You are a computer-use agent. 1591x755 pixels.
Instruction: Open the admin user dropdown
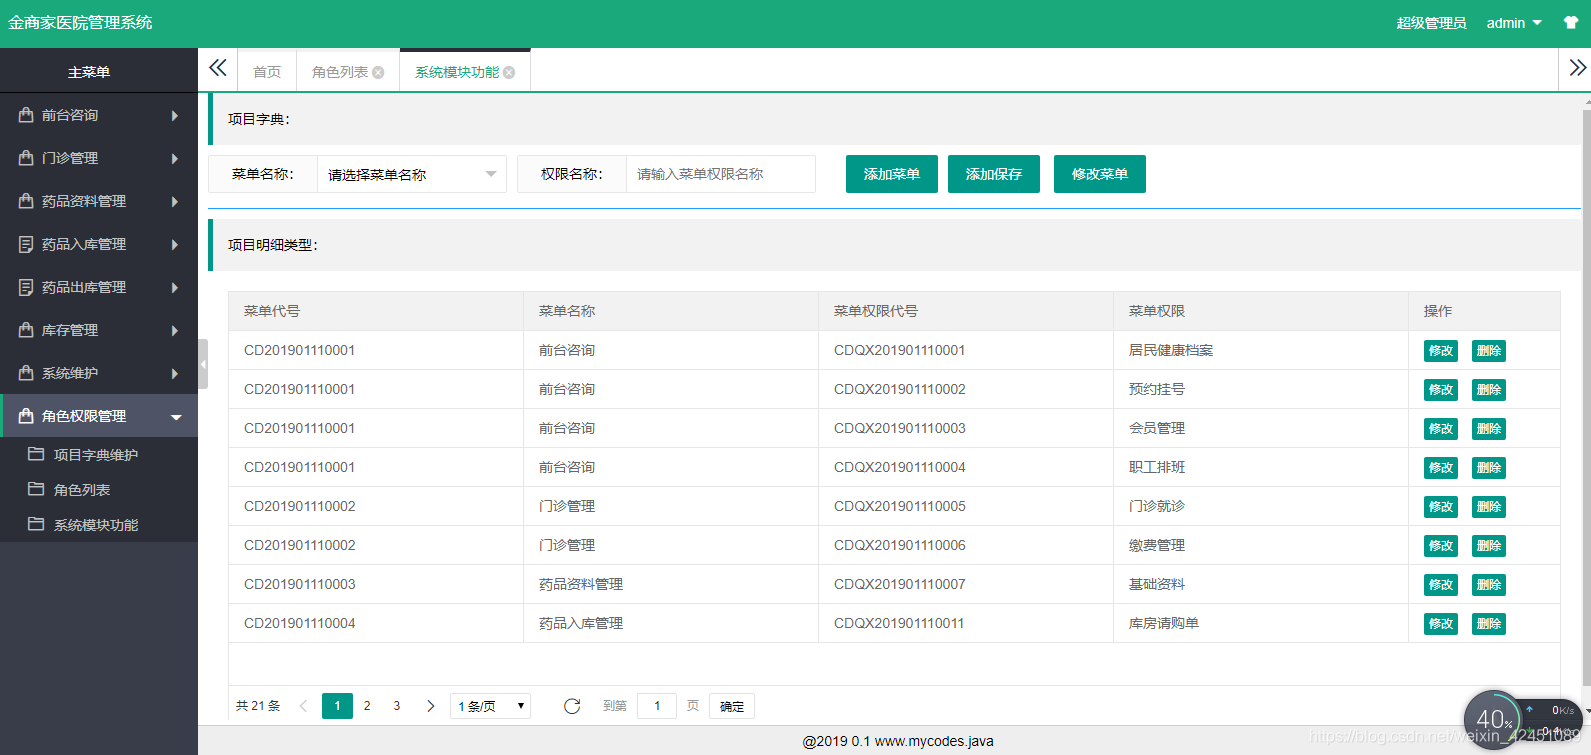[x=1514, y=23]
